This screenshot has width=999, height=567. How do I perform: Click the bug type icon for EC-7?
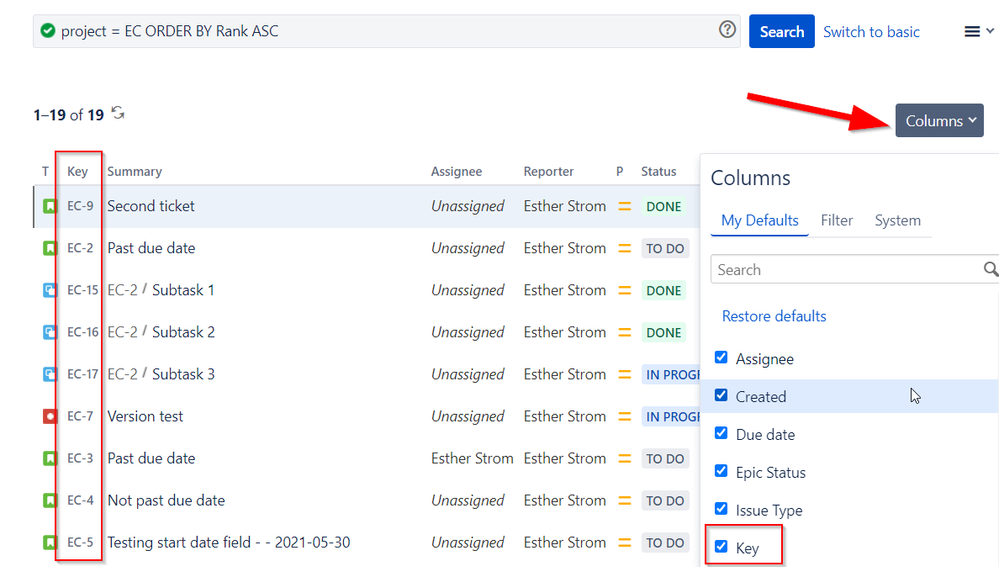50,417
